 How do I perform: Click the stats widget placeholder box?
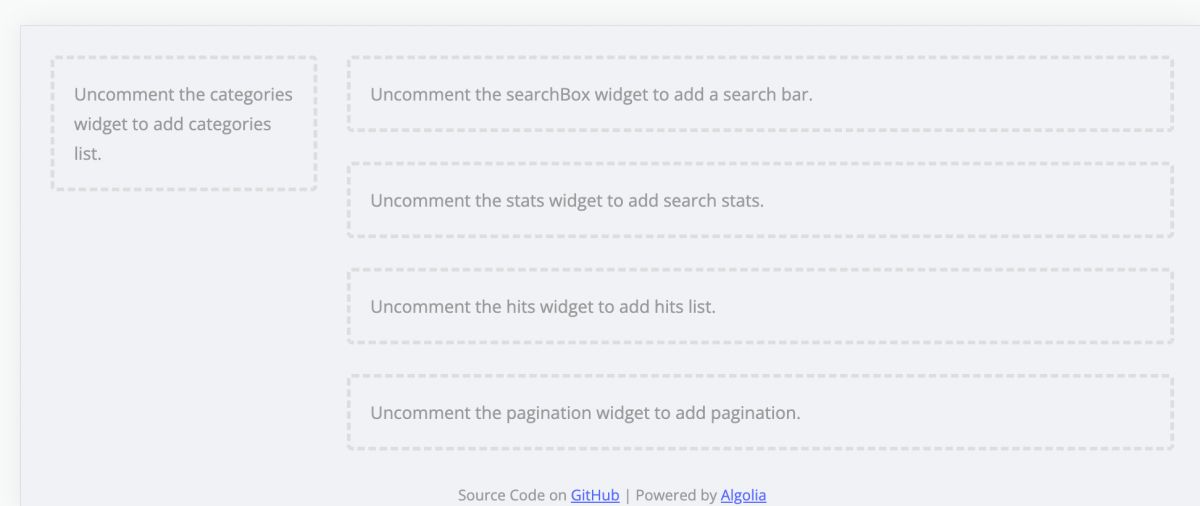760,200
